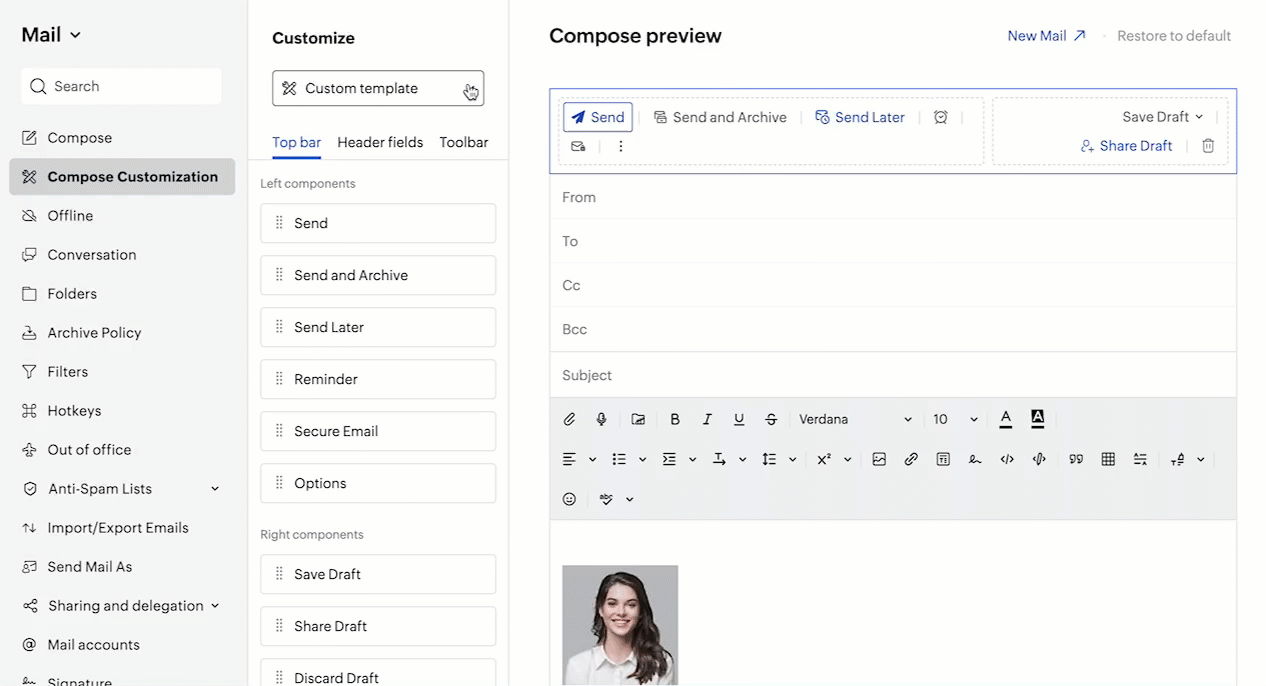The height and width of the screenshot is (686, 1266).
Task: Click the Send button in the preview
Action: pyautogui.click(x=598, y=117)
